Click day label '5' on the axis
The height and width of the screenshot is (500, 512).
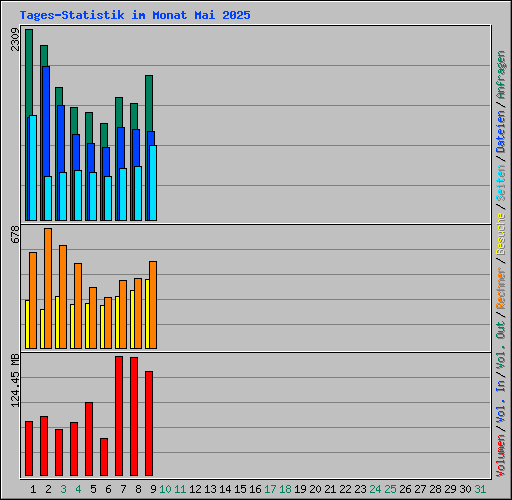(93, 489)
